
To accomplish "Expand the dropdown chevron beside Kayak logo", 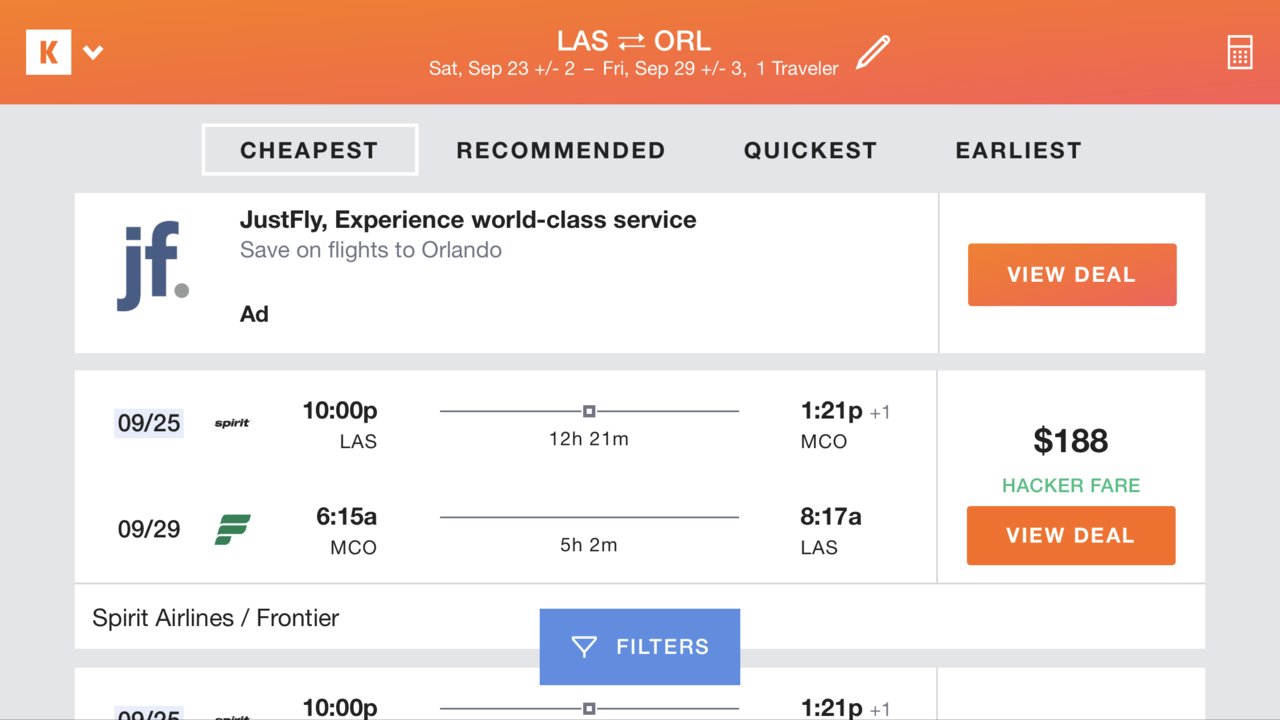I will (93, 52).
